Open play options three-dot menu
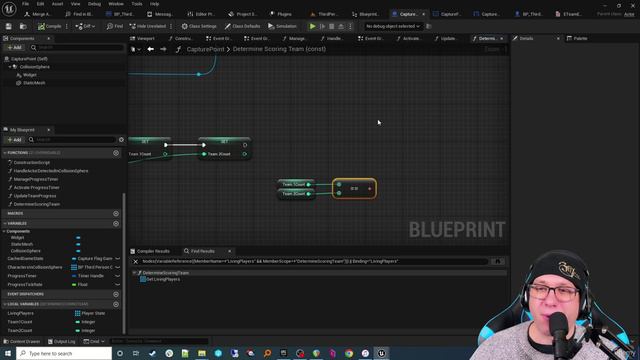 (x=350, y=26)
